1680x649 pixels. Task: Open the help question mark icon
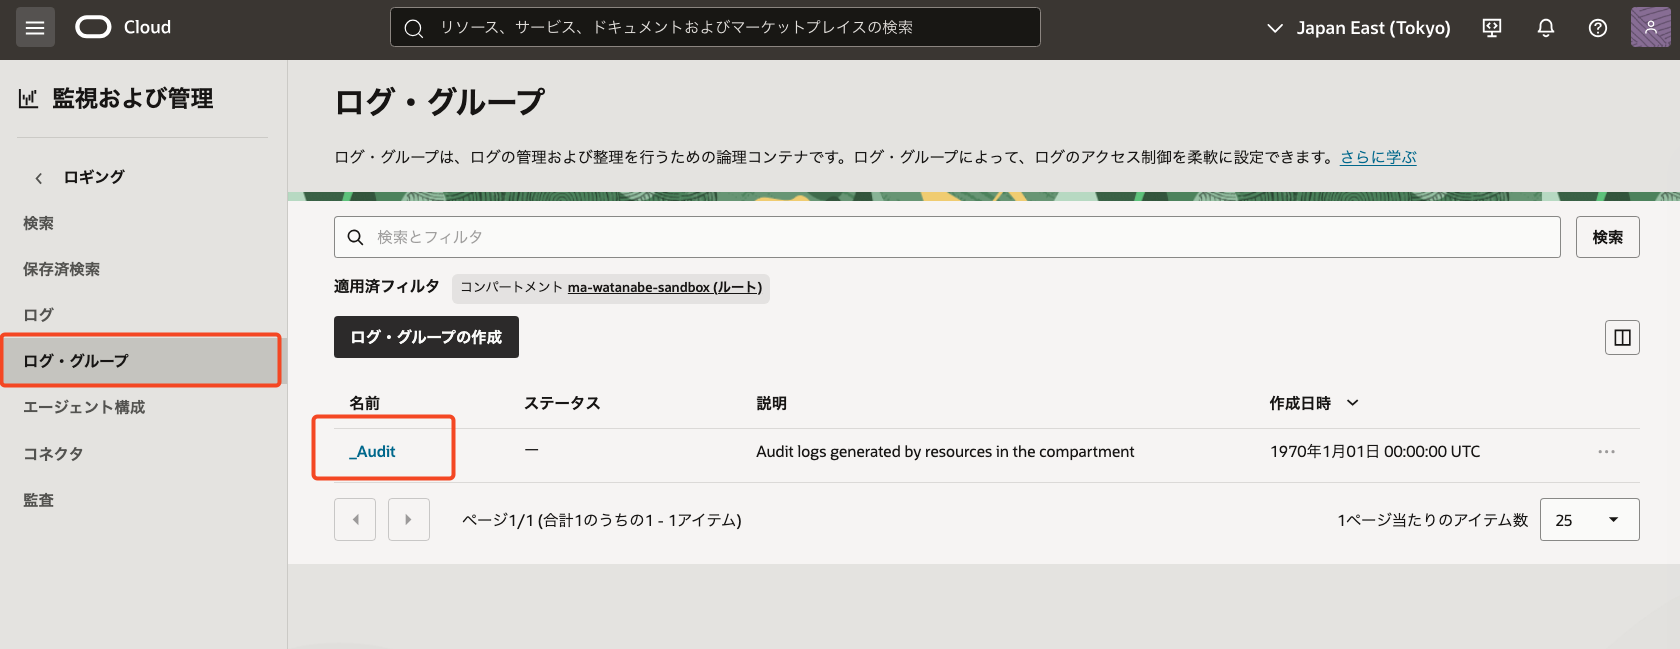click(1598, 28)
